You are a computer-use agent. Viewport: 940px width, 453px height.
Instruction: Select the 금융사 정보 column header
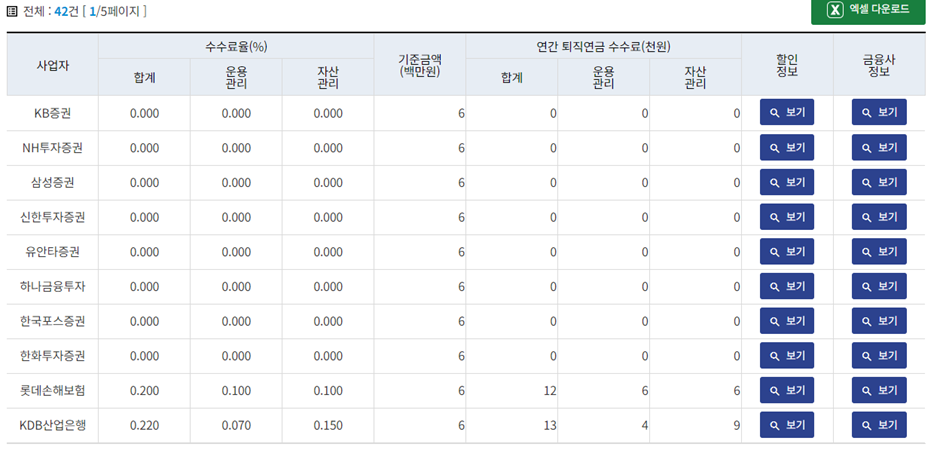(879, 65)
